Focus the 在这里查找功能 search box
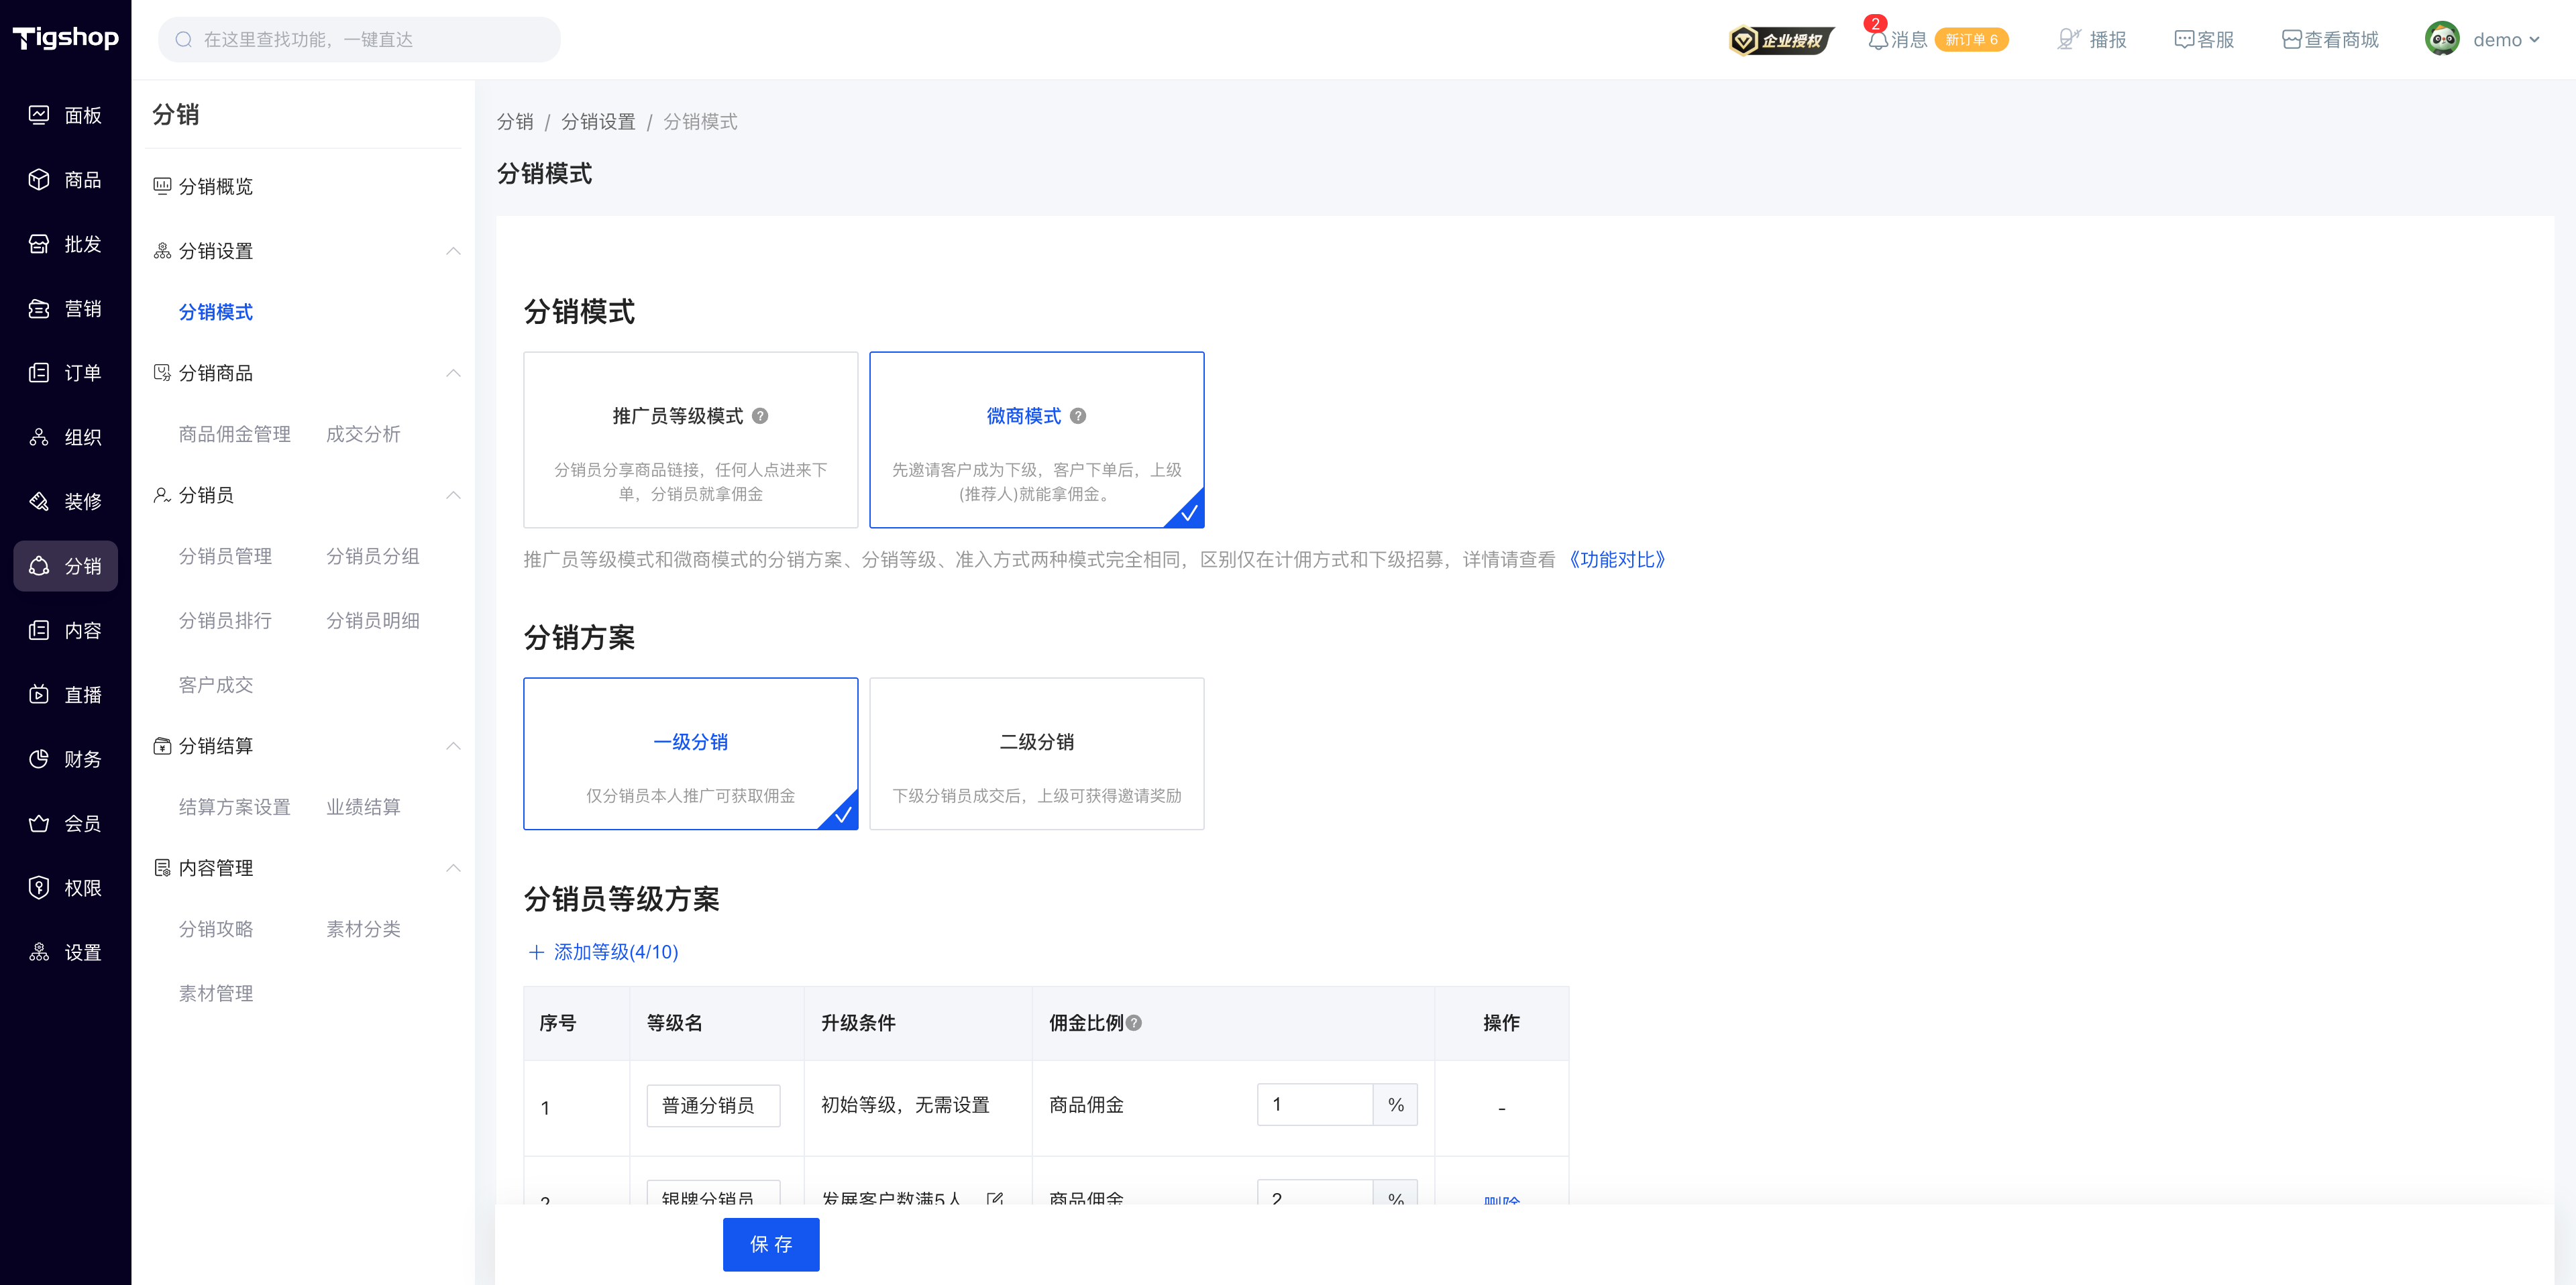The width and height of the screenshot is (2576, 1285). (359, 40)
